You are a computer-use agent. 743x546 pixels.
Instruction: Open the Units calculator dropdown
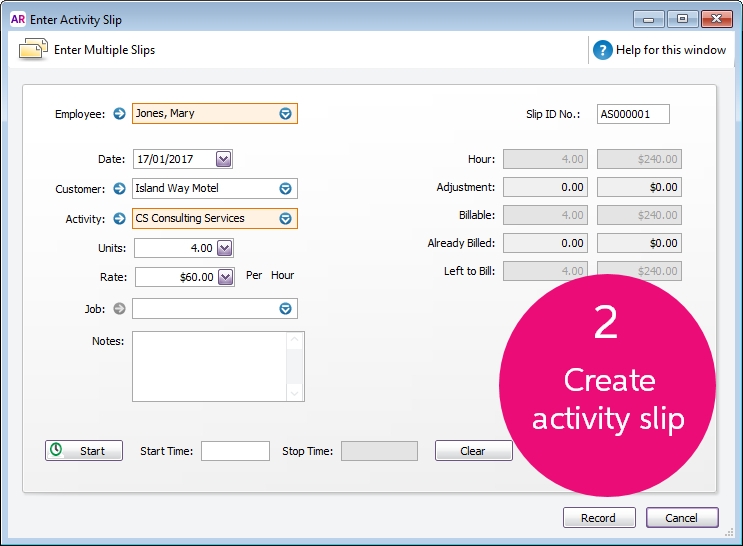click(225, 248)
